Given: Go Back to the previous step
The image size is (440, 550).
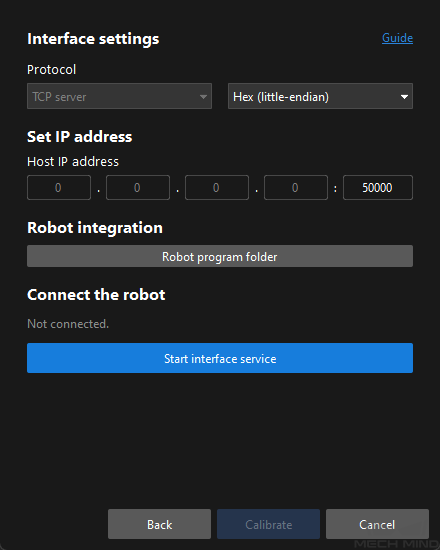Looking at the screenshot, I should (160, 524).
